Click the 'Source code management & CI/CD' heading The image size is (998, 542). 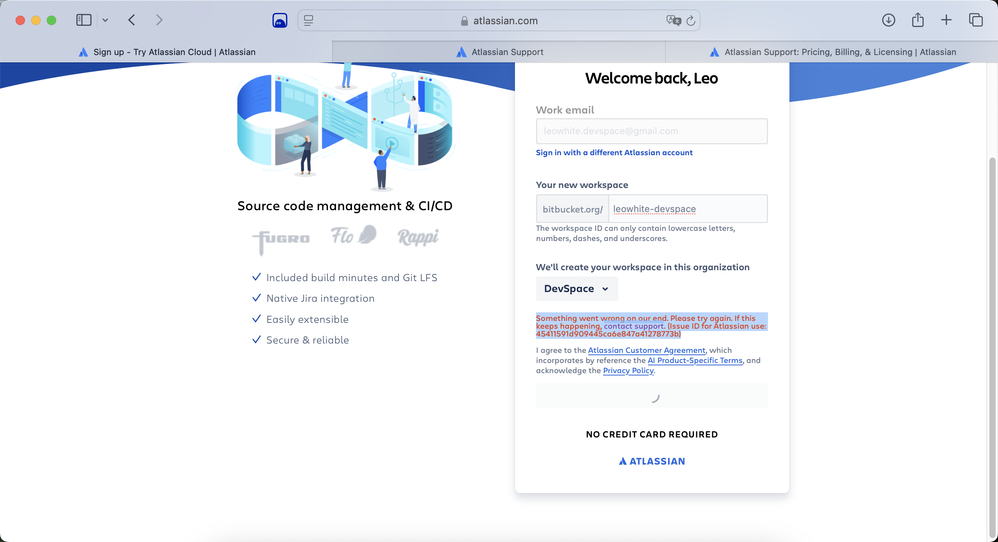345,206
